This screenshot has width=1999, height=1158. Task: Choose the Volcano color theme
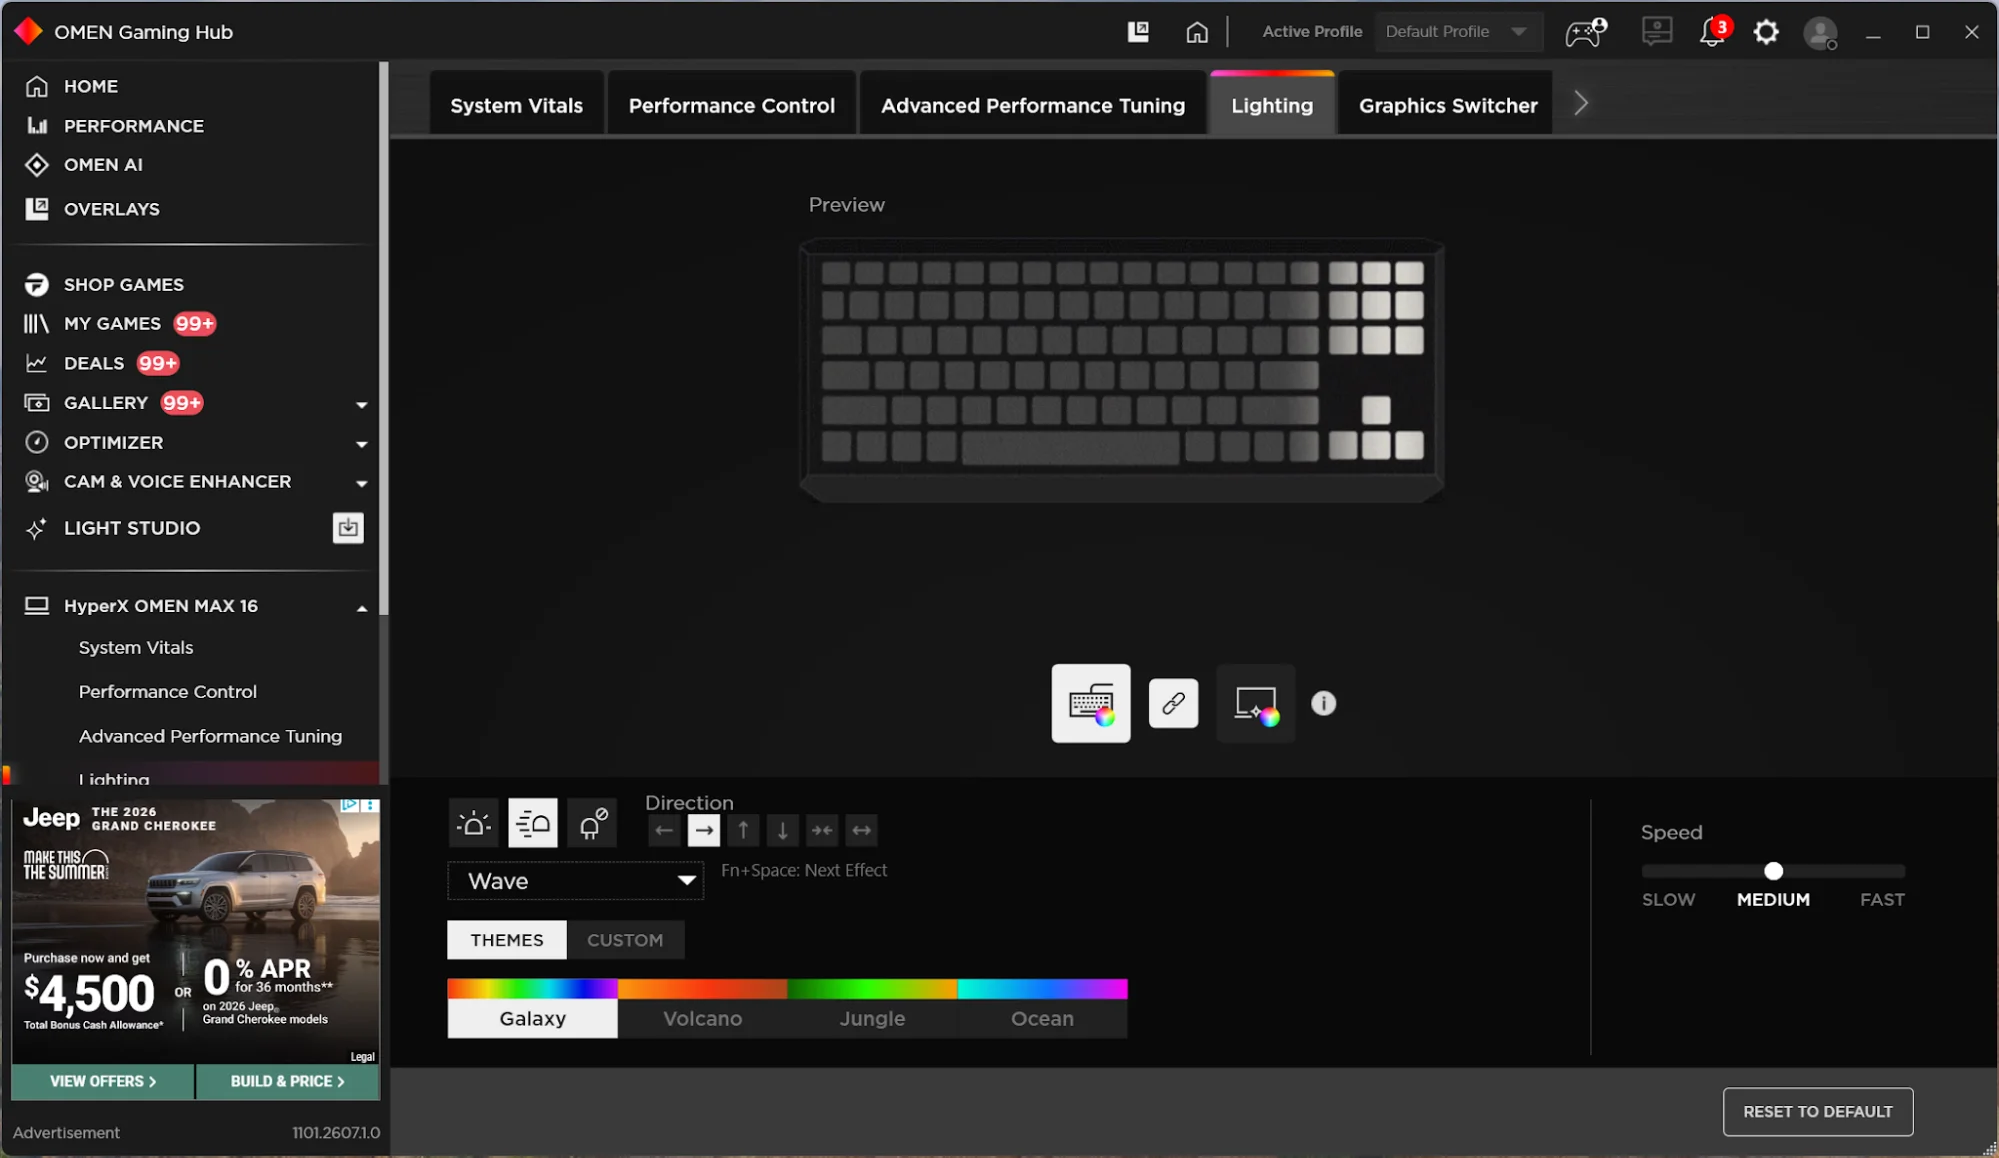click(702, 1008)
